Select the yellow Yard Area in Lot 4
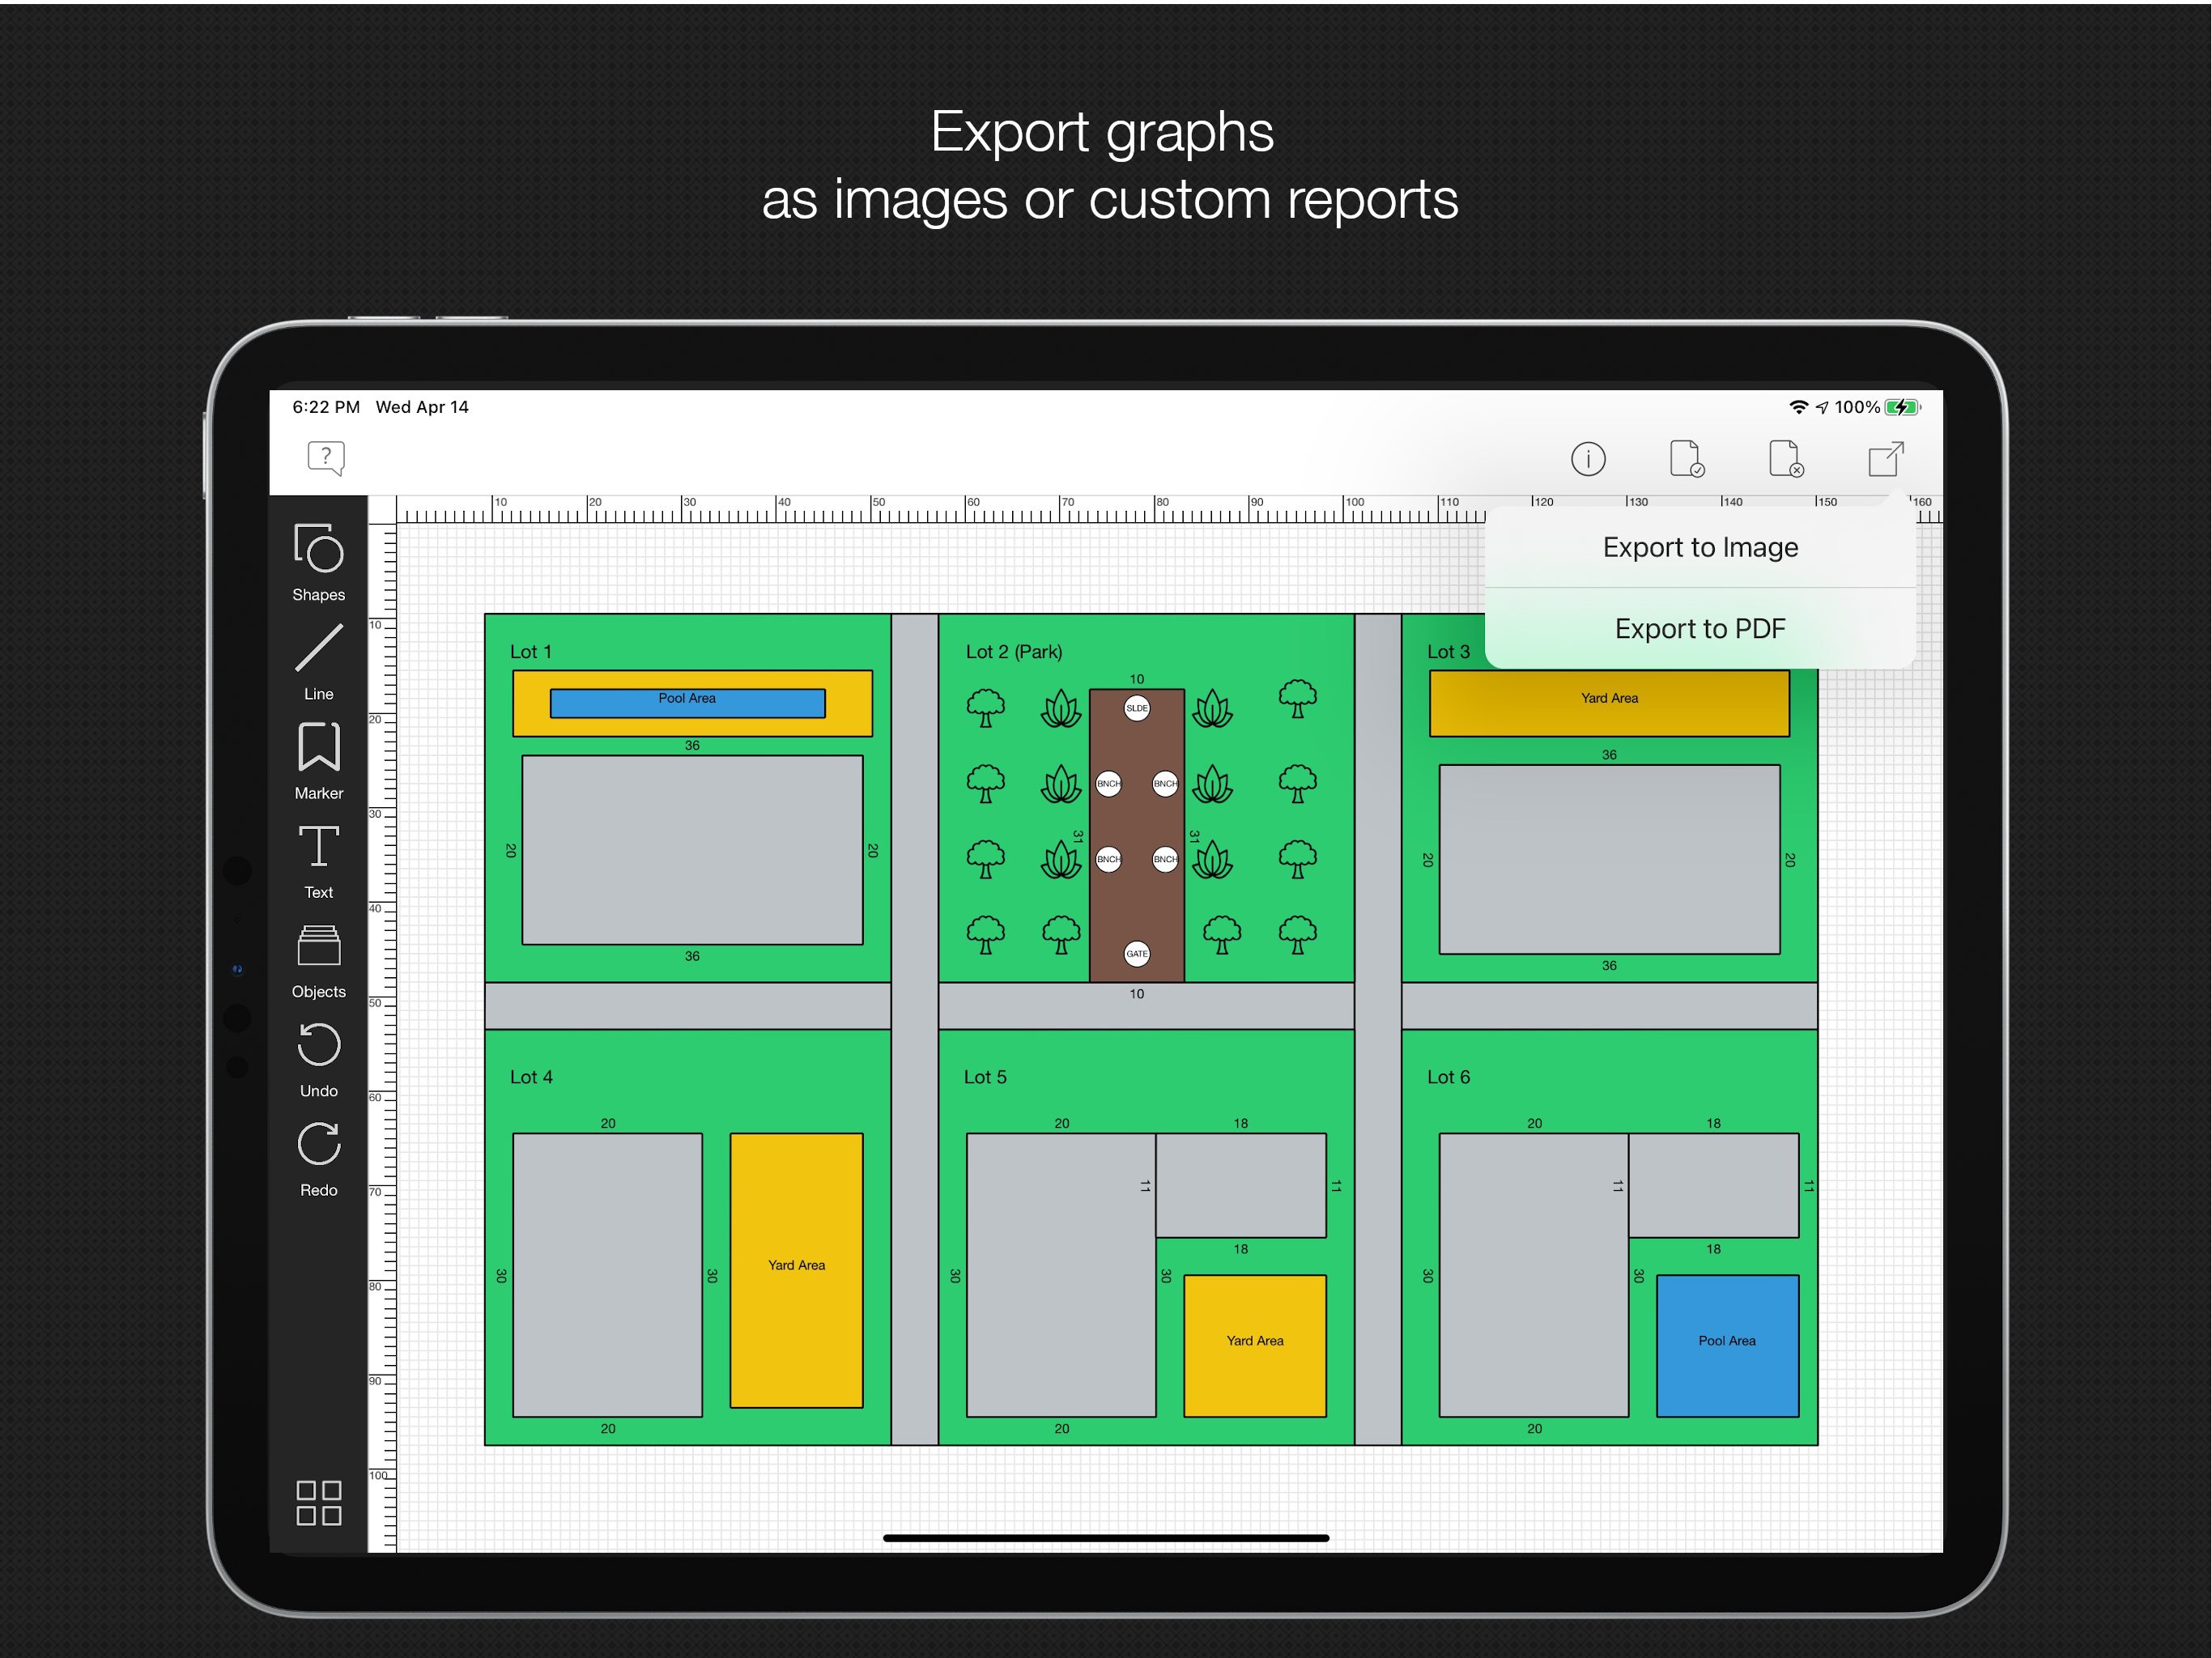The image size is (2212, 1658). (796, 1270)
